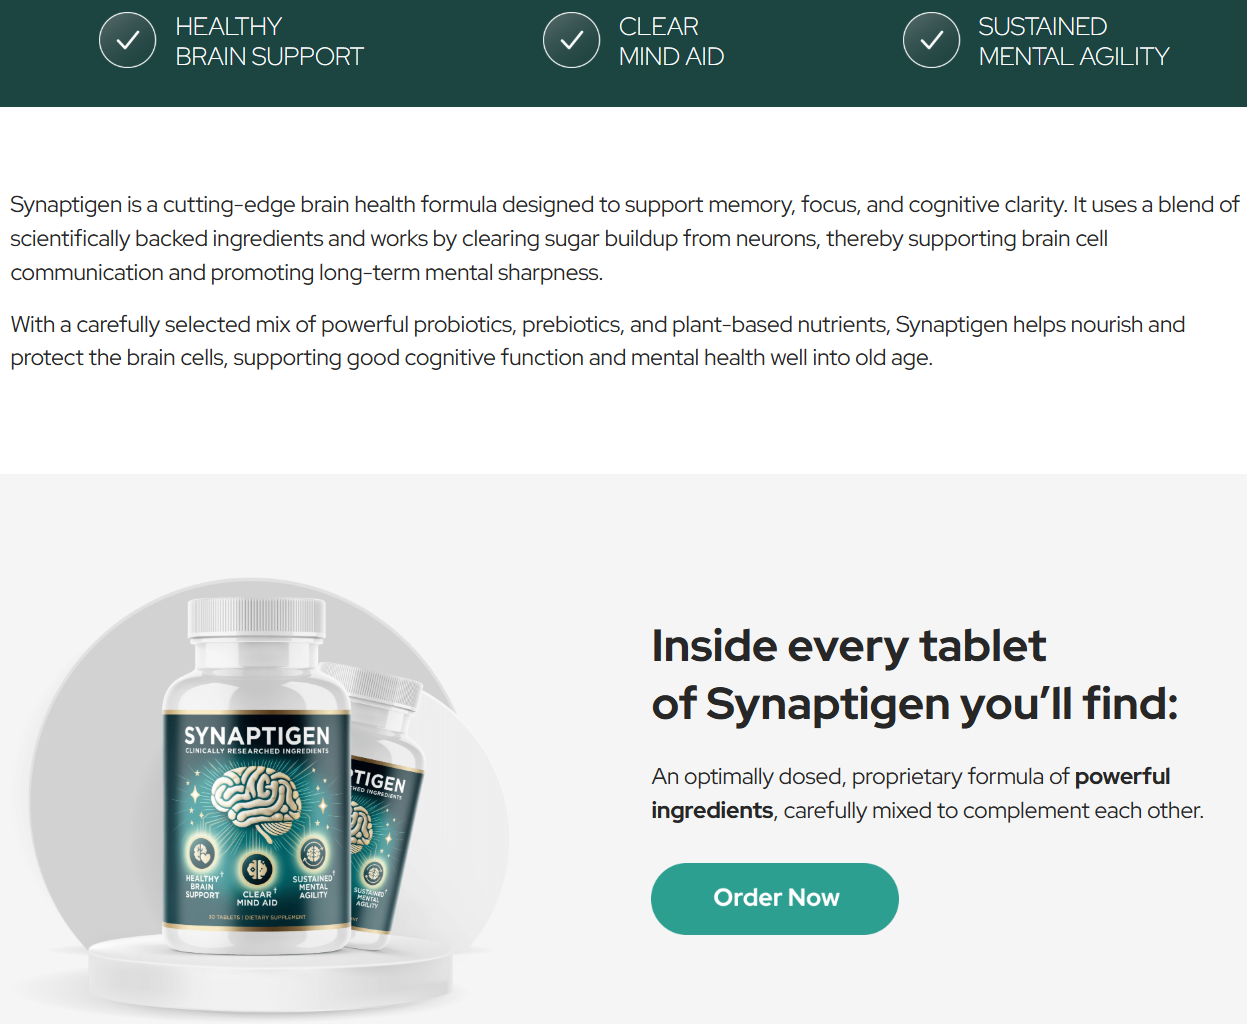Image resolution: width=1247 pixels, height=1024 pixels.
Task: Click the Inside every tablet heading
Action: pos(914,674)
